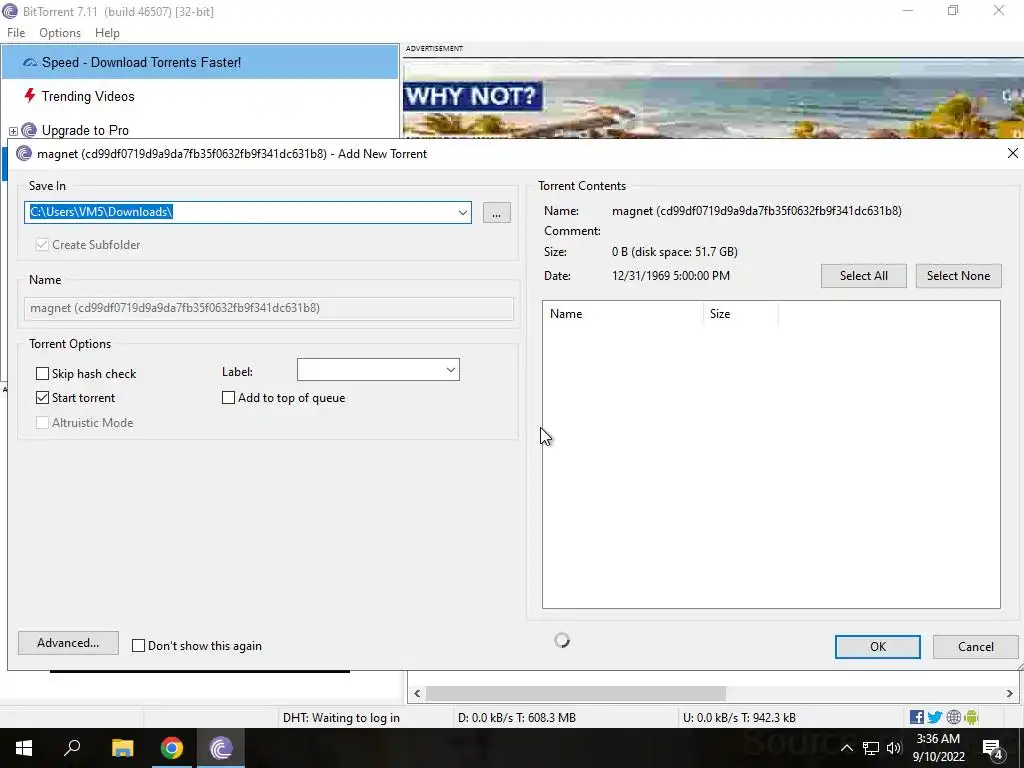Click the volume speaker tray icon
Screen dimensions: 1024x768
pos(893,748)
